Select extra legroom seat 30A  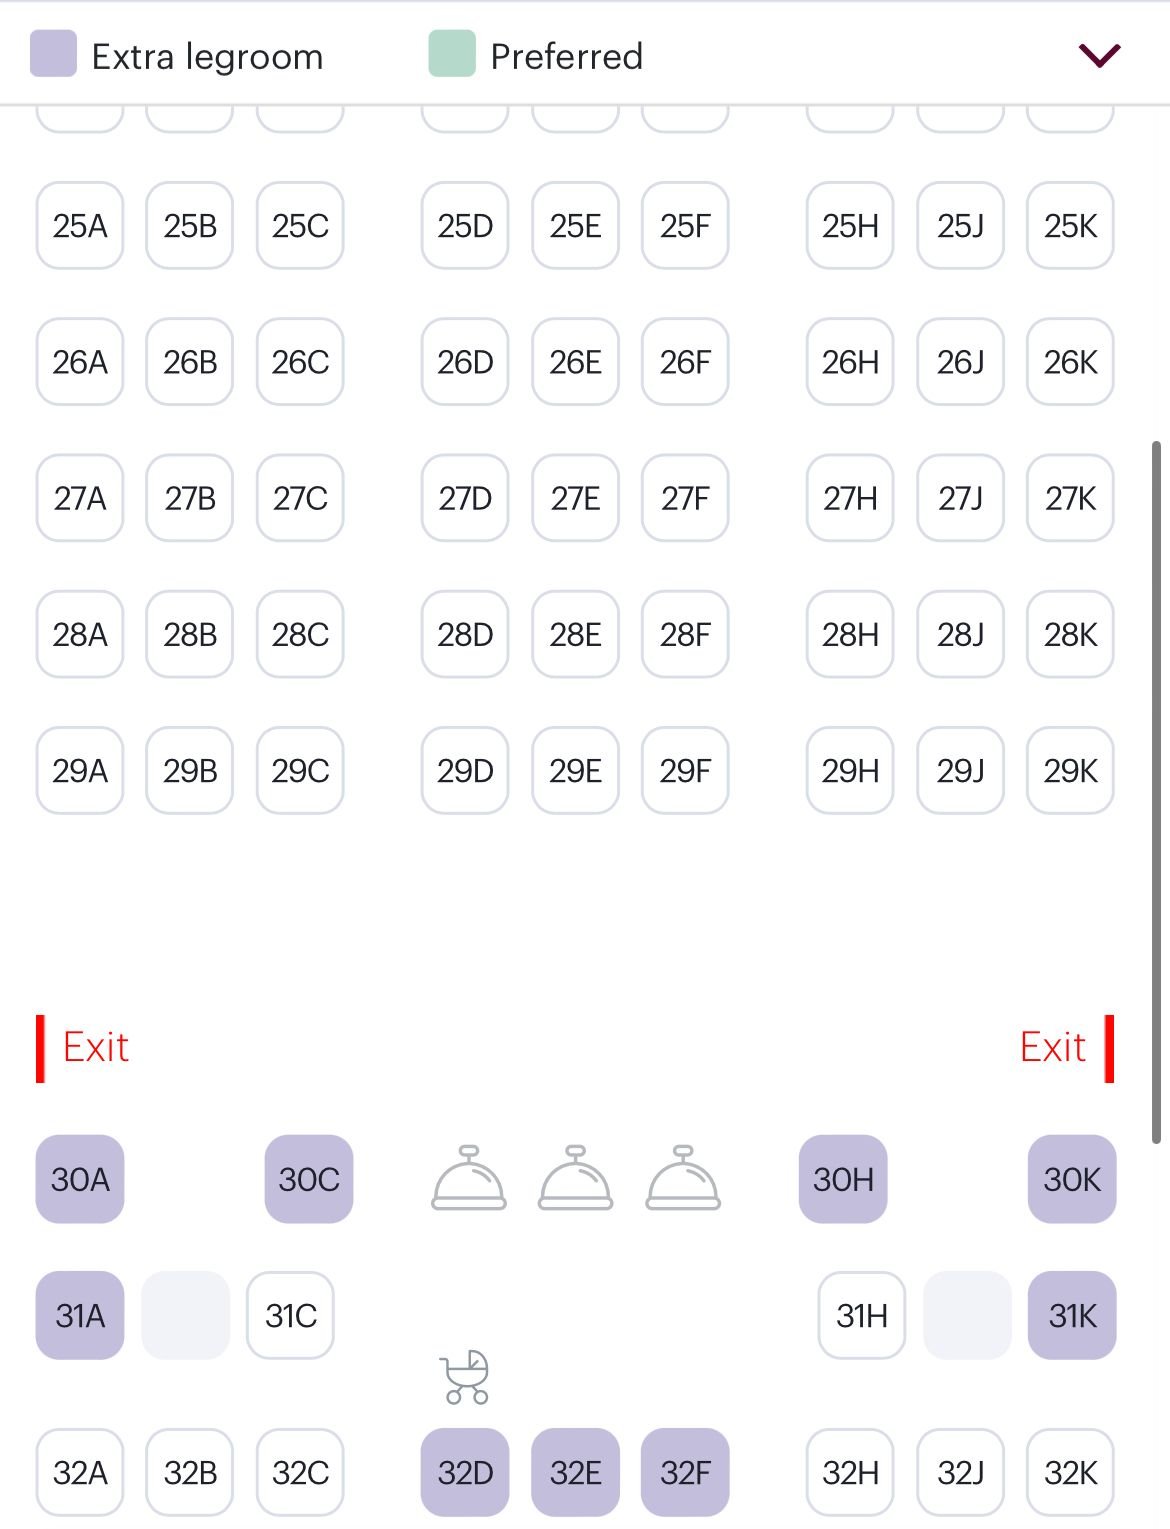tap(80, 1179)
